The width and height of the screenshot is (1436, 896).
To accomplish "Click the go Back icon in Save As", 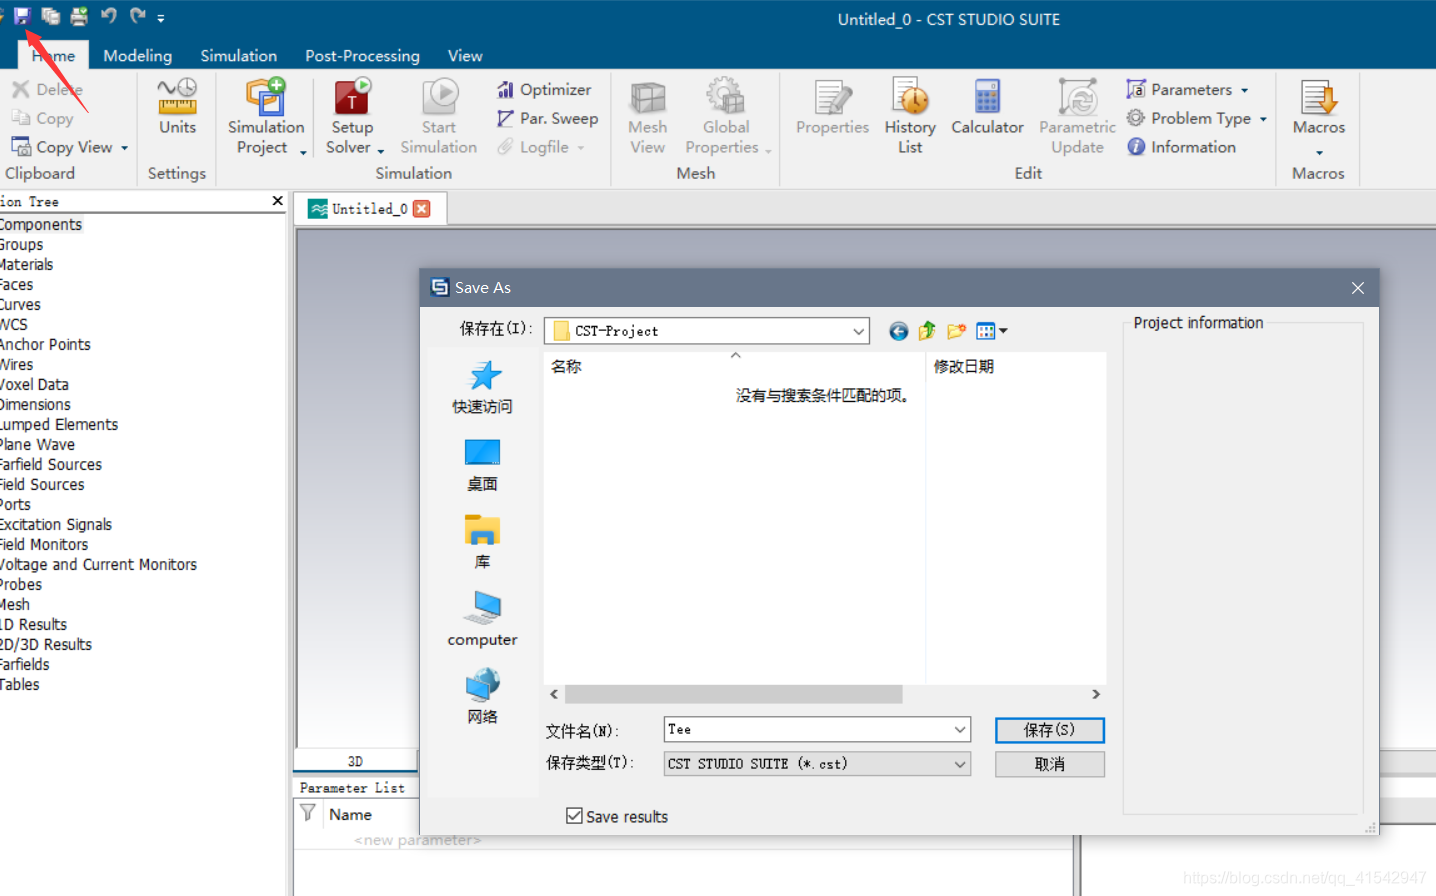I will pyautogui.click(x=898, y=331).
